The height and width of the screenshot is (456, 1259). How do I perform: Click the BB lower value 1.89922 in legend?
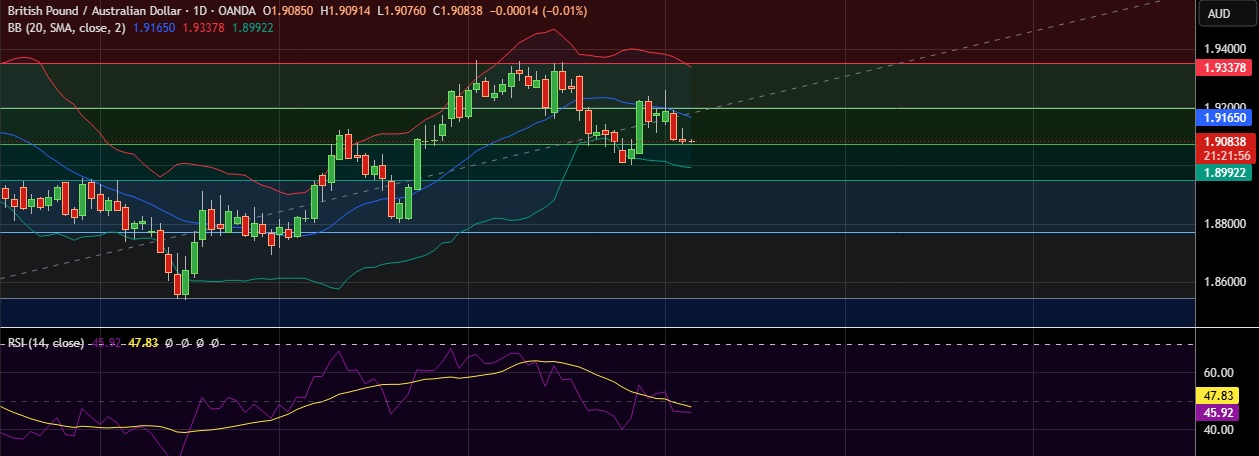(x=252, y=27)
